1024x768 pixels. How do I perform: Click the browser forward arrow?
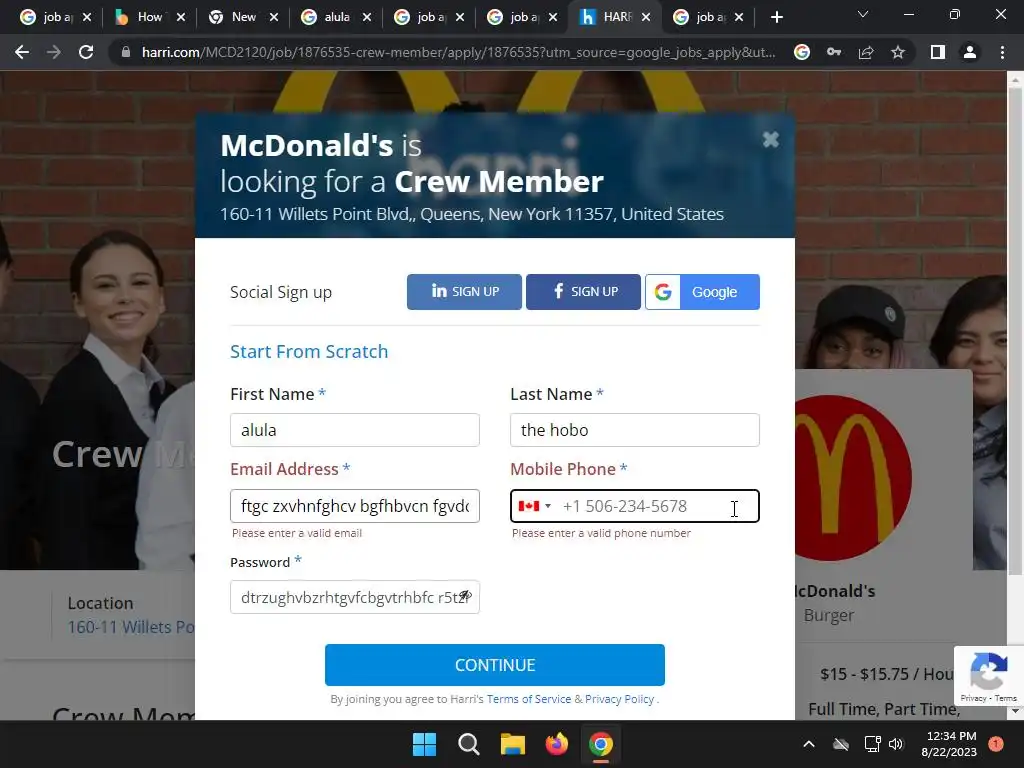54,52
